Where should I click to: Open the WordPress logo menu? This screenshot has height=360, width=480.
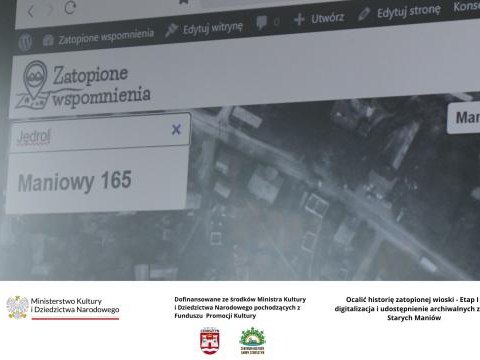point(25,42)
